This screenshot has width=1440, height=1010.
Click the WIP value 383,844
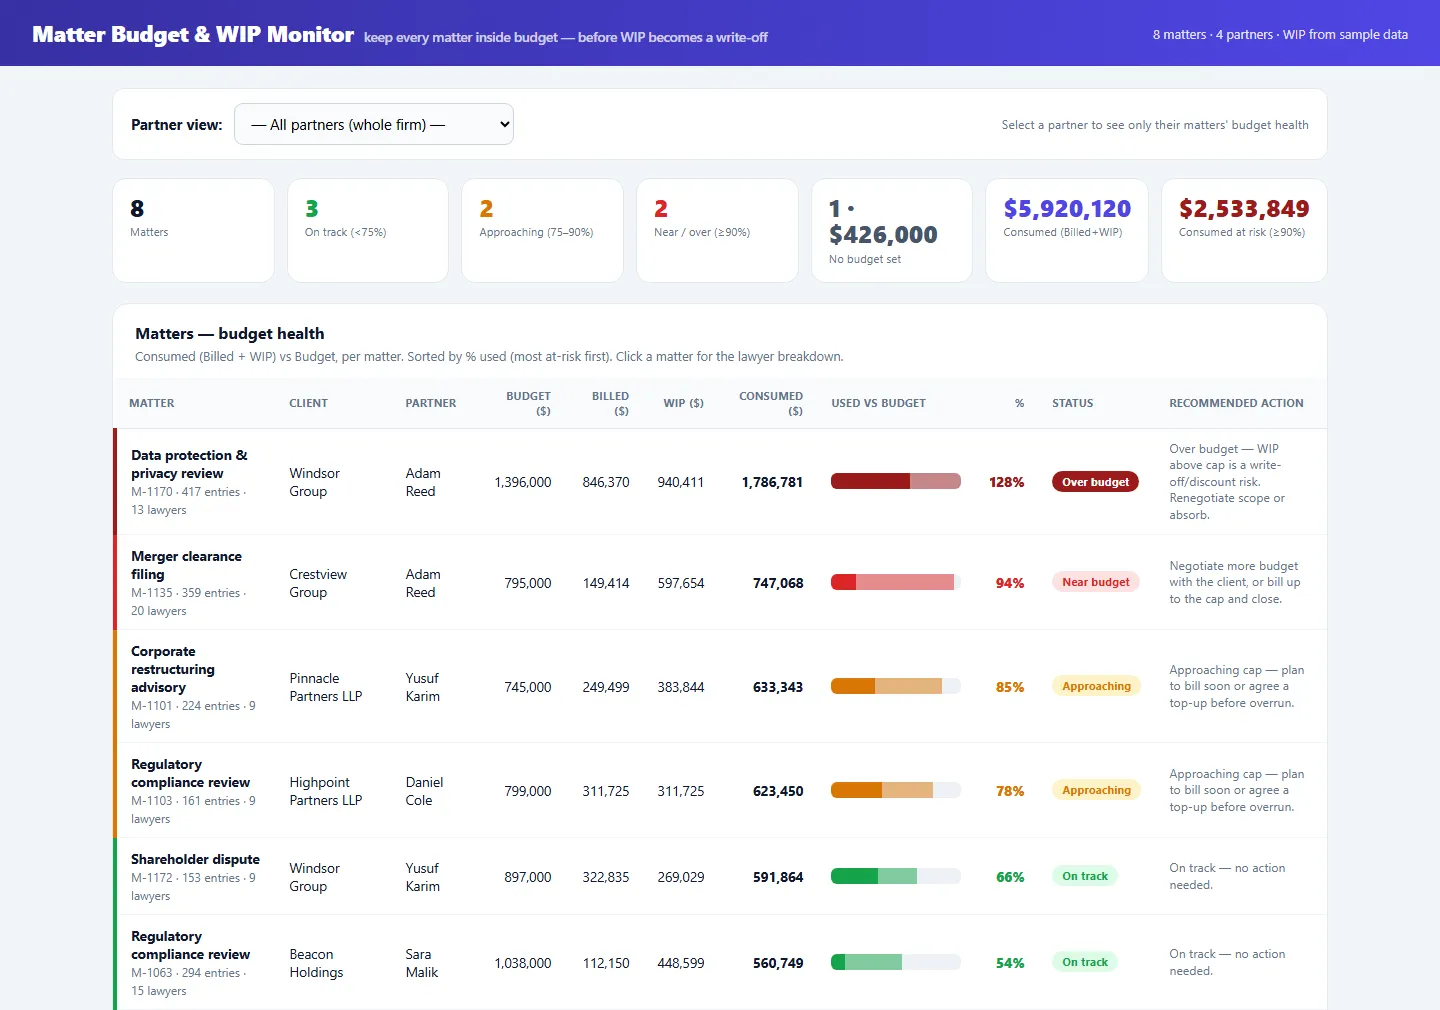tap(681, 687)
